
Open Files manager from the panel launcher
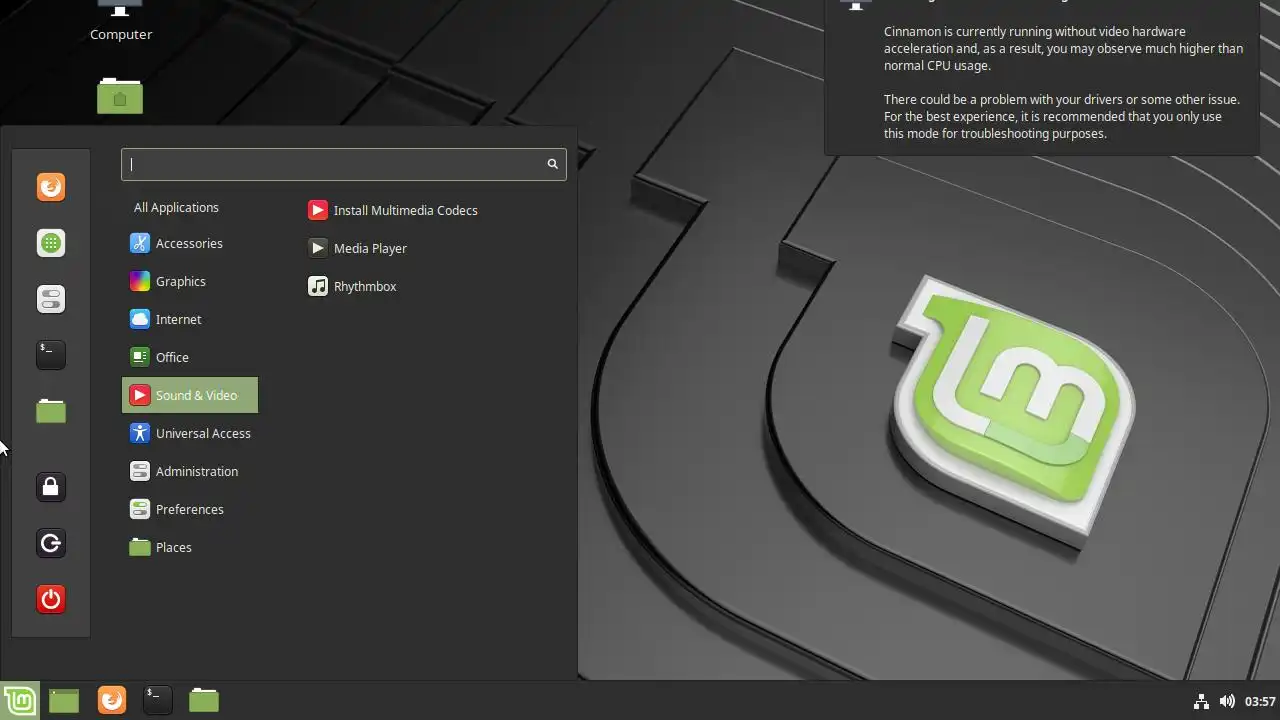coord(204,700)
